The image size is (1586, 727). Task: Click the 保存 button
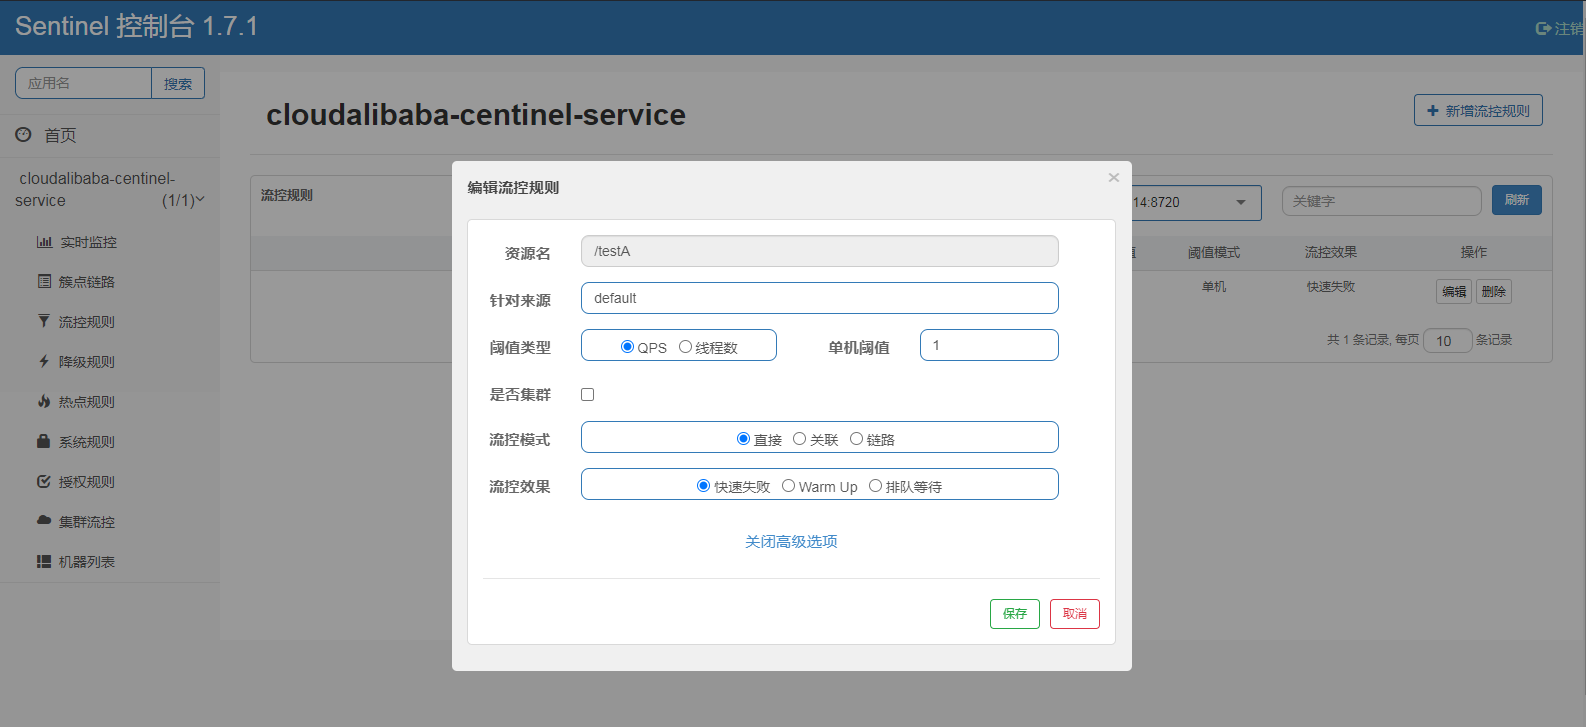pyautogui.click(x=1015, y=614)
